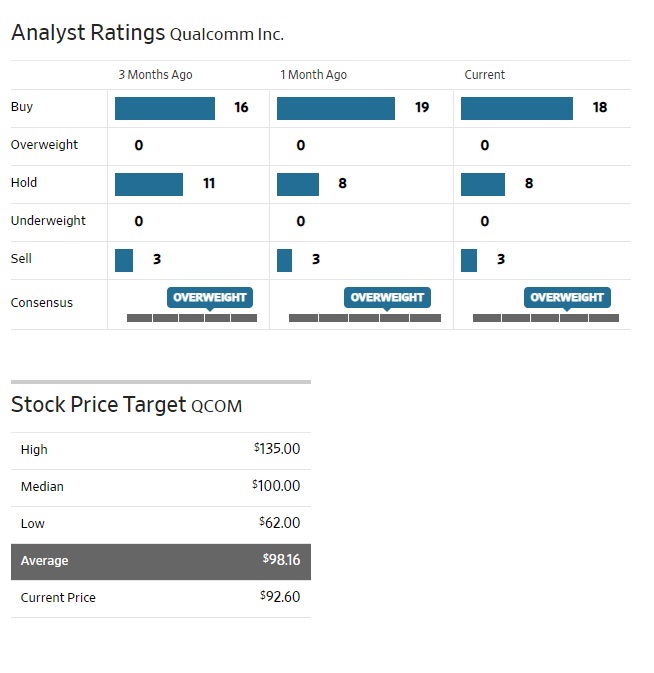Screen dimensions: 654x673
Task: Click the Current Price value $92.60
Action: click(x=280, y=598)
